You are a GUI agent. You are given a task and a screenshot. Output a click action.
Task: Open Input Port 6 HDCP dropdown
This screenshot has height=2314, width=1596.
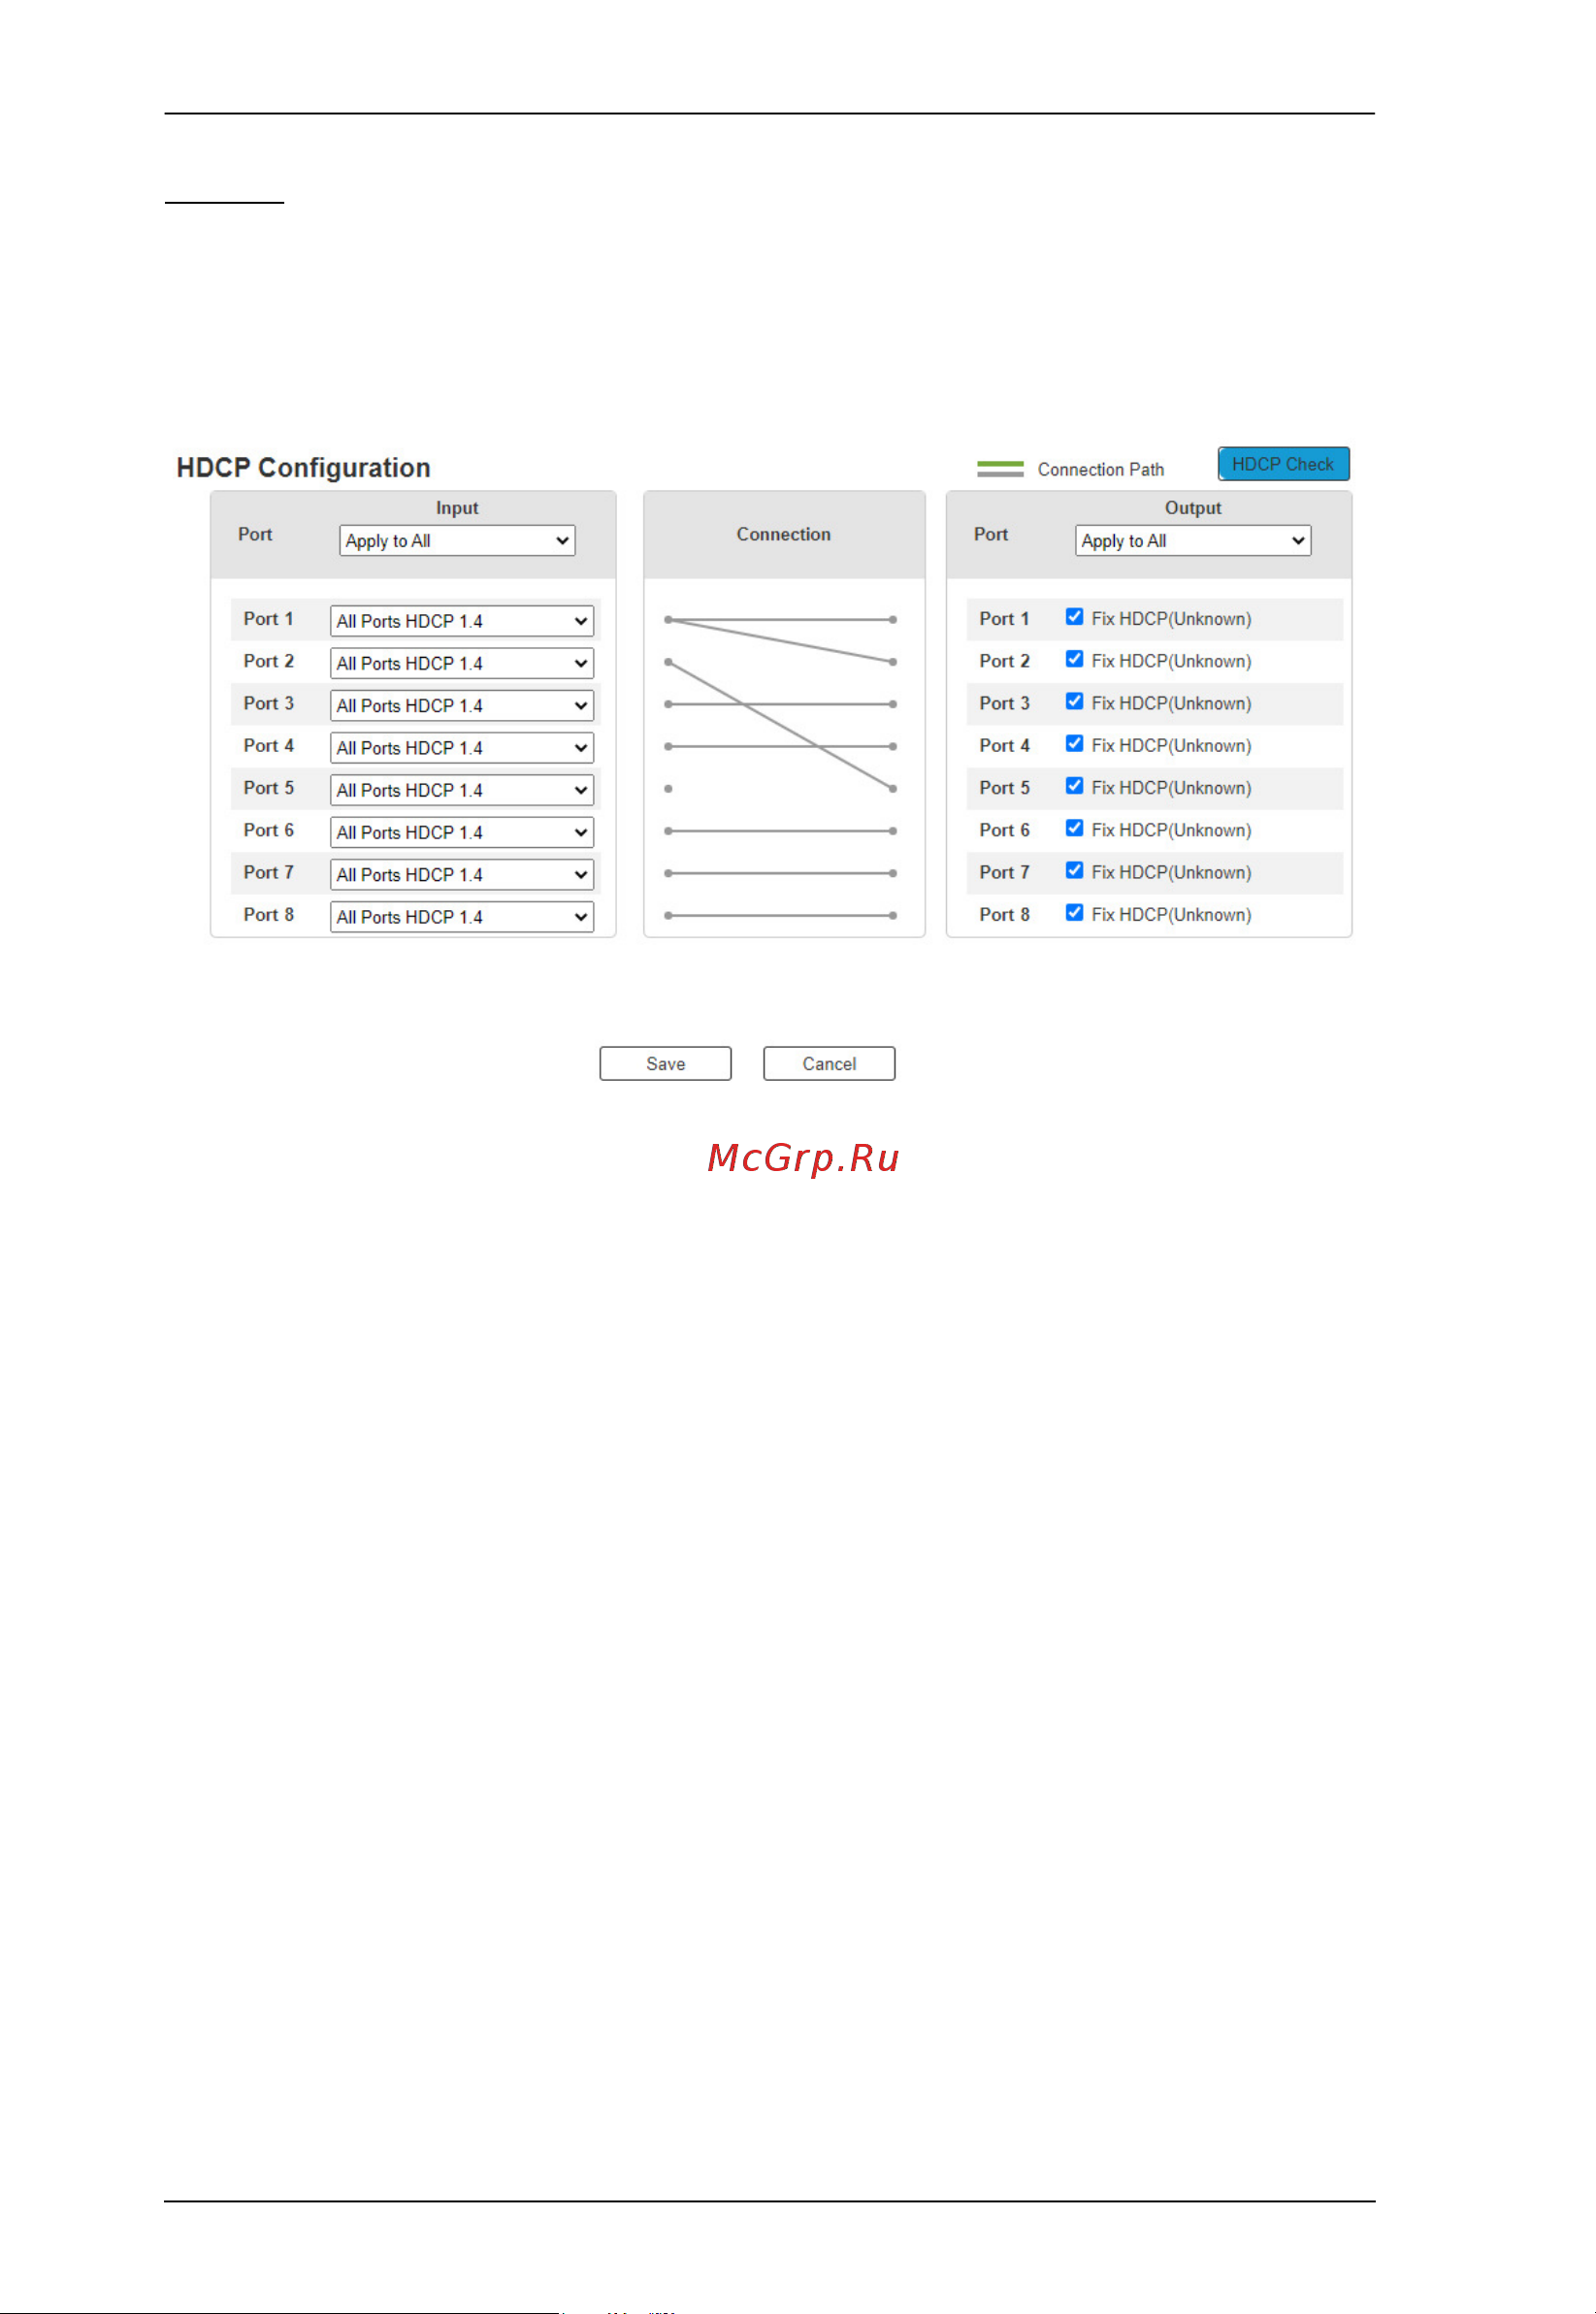462,832
